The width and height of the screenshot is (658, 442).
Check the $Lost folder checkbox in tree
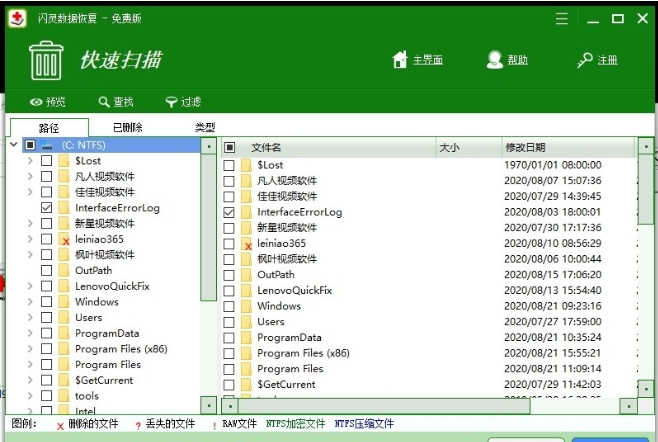[47, 161]
